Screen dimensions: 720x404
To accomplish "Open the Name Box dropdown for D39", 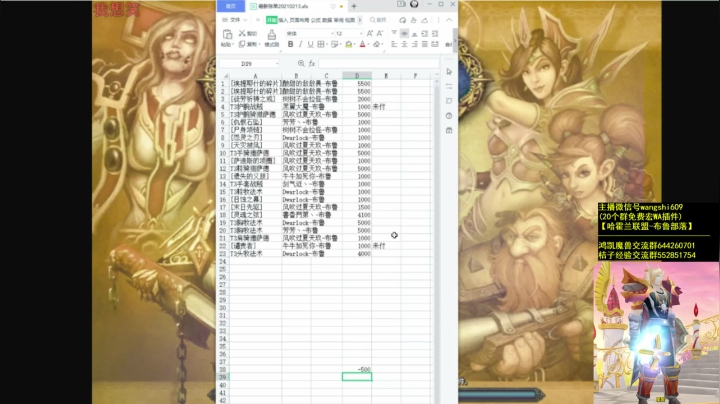I will (277, 64).
